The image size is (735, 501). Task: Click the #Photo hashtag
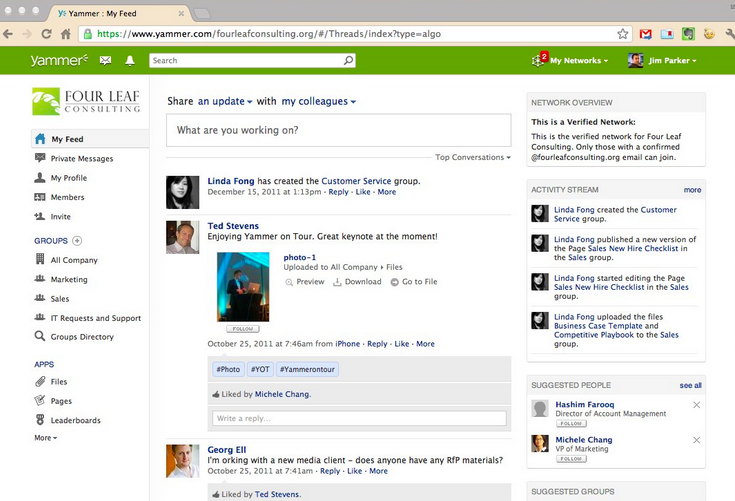click(x=228, y=369)
